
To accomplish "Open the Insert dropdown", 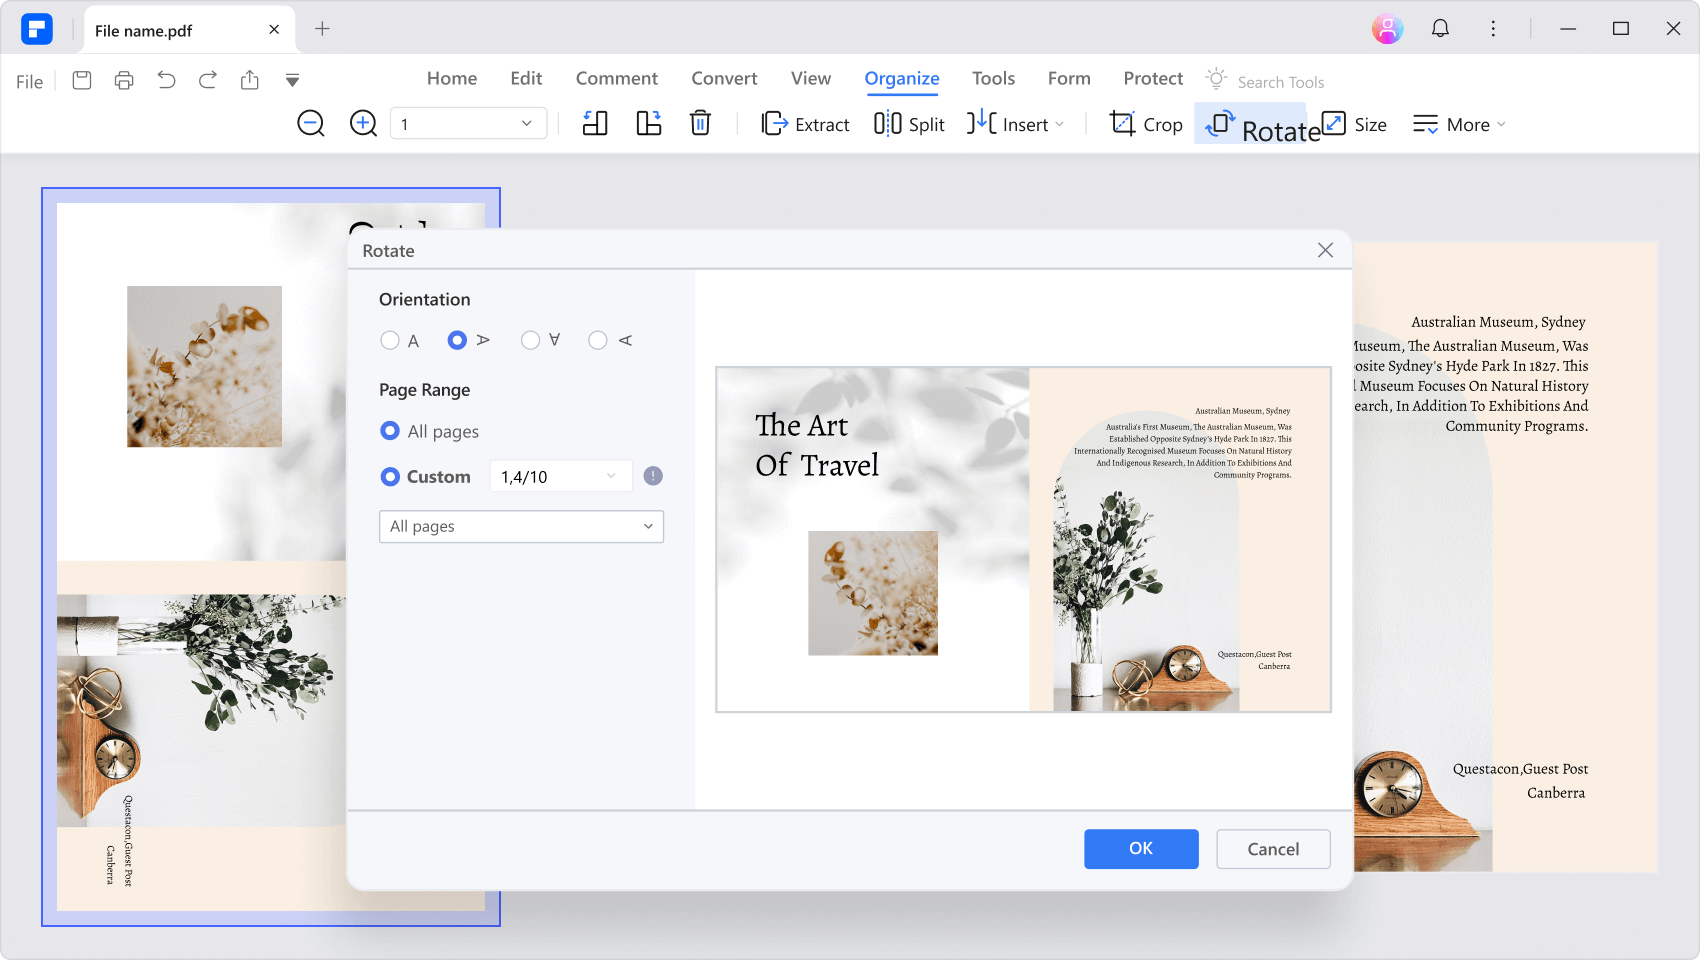I will click(x=1015, y=124).
